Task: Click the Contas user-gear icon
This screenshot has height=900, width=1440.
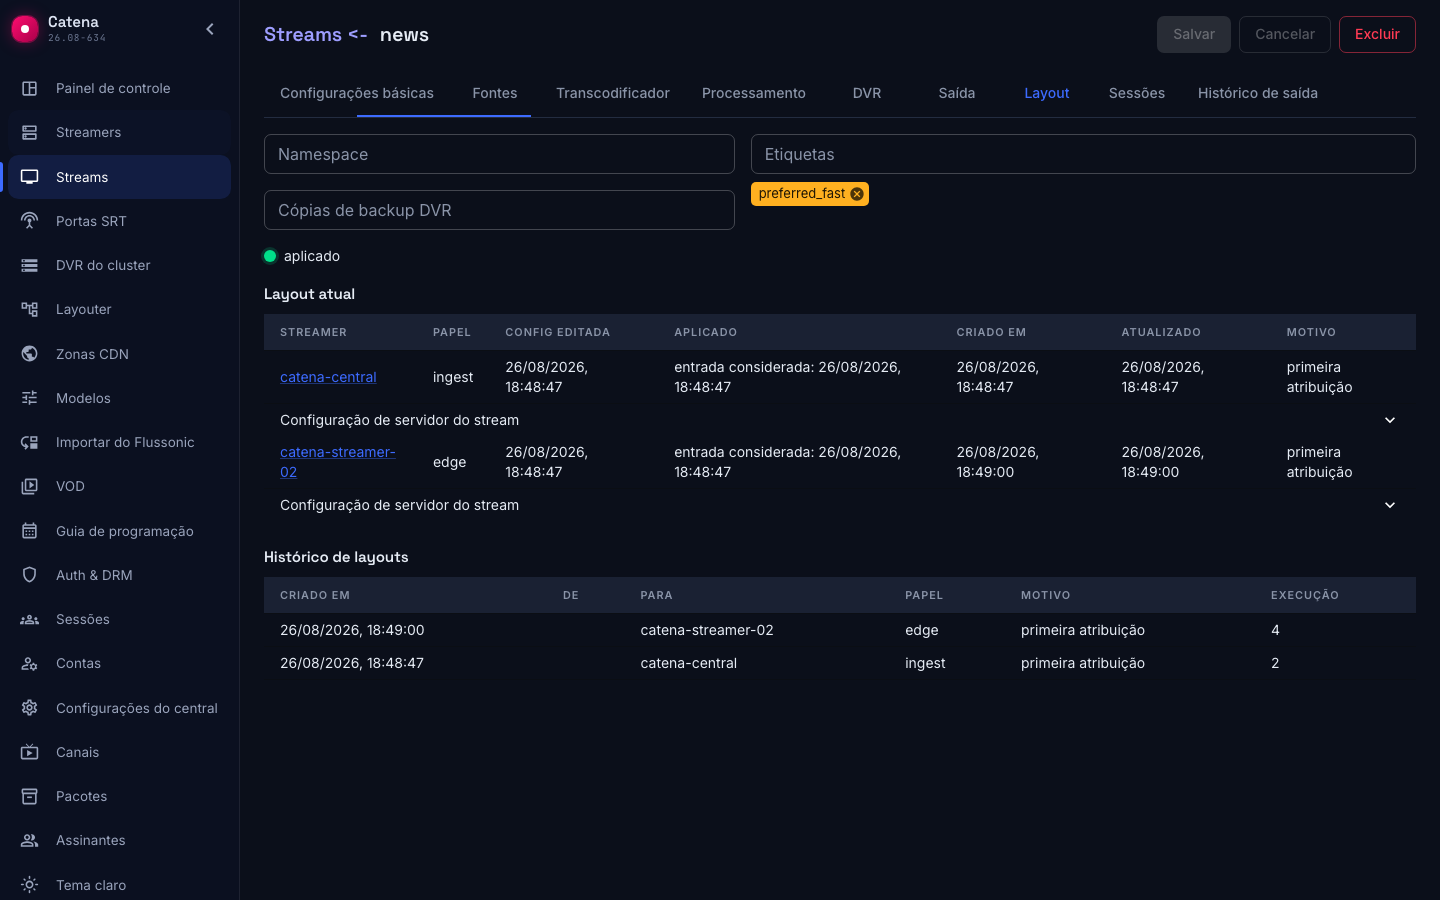Action: [x=30, y=663]
